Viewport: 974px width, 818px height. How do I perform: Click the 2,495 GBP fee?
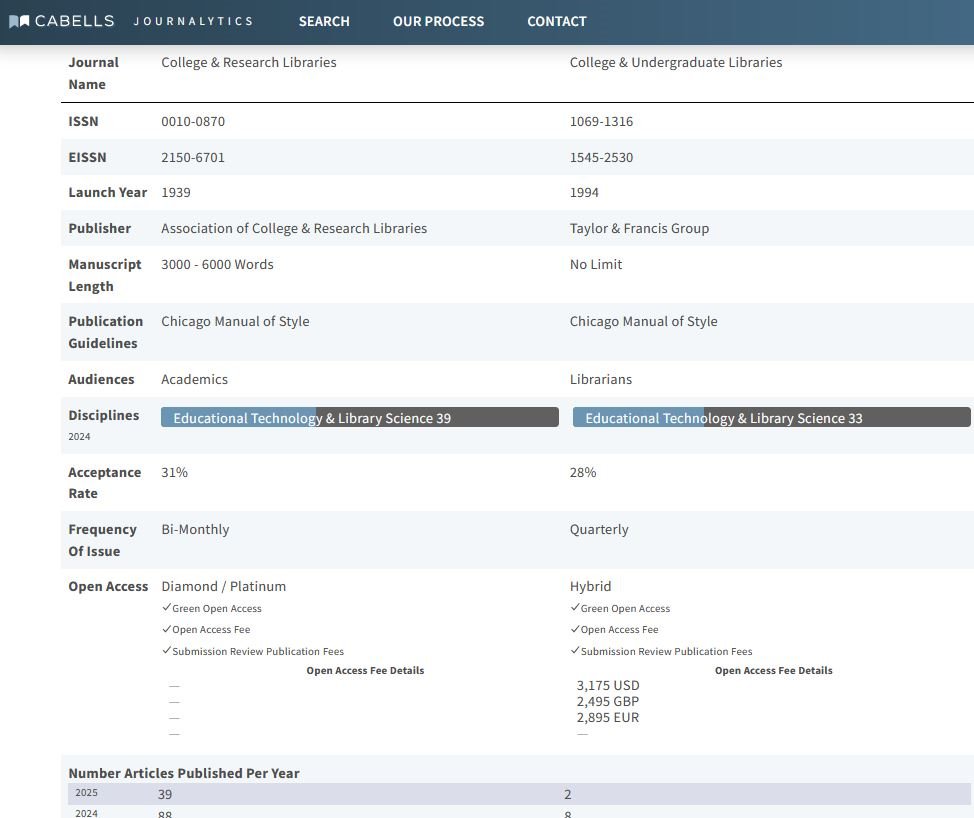pyautogui.click(x=608, y=702)
